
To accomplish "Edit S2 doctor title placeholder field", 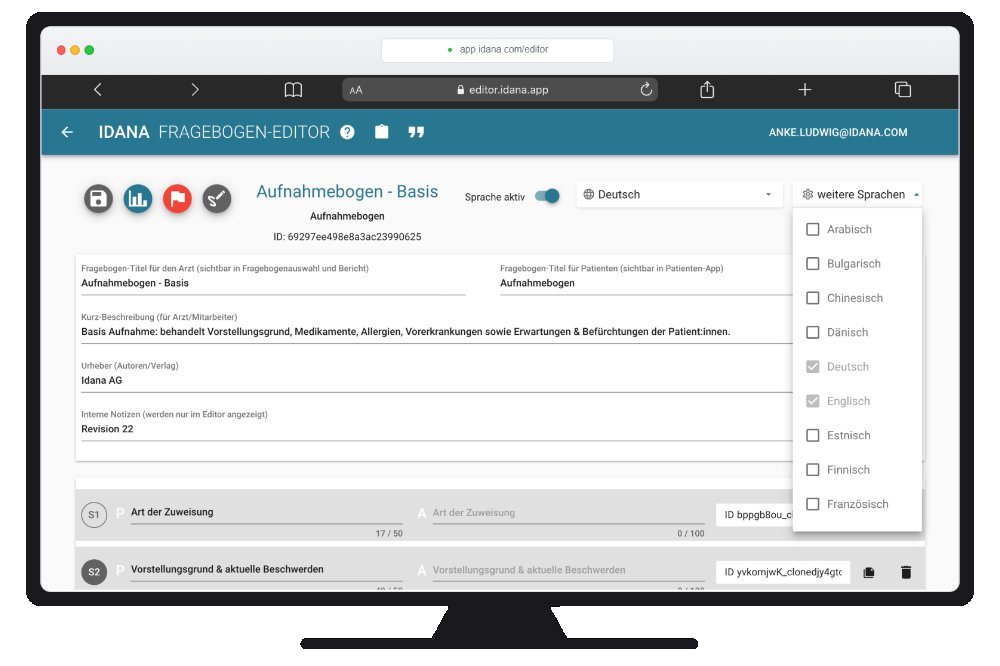I will [568, 570].
